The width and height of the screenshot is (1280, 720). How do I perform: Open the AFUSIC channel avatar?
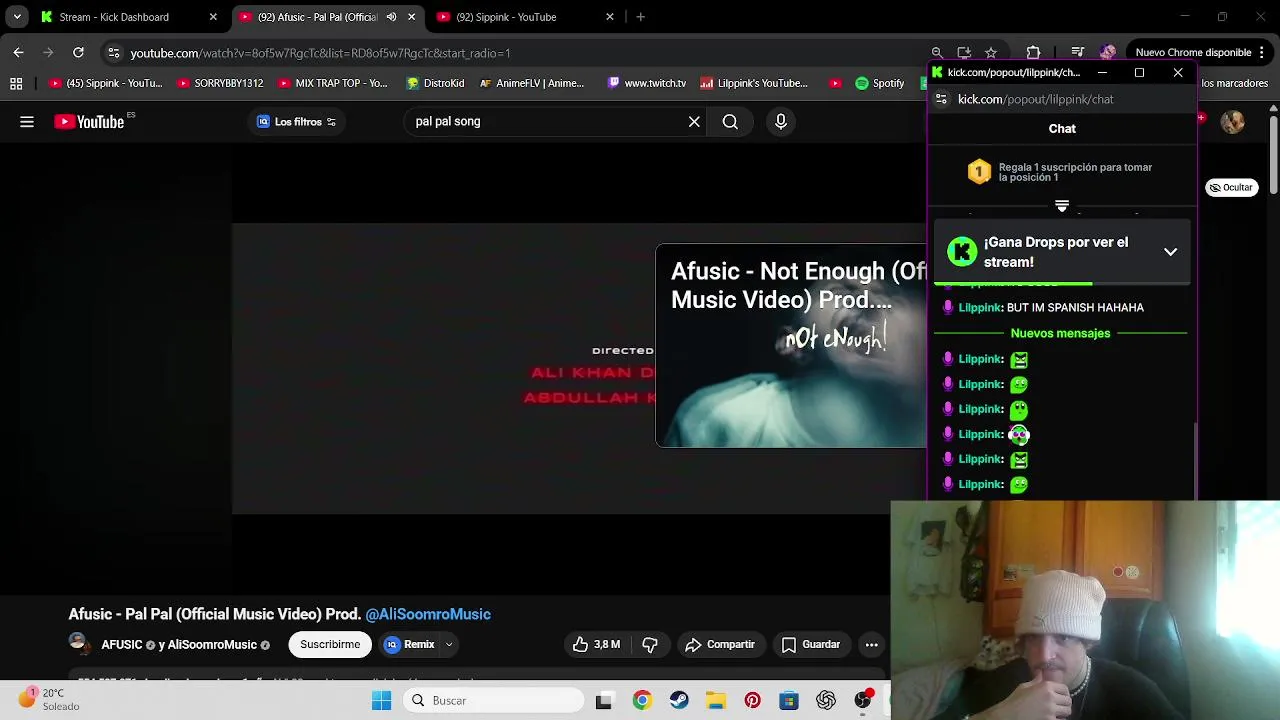point(78,644)
